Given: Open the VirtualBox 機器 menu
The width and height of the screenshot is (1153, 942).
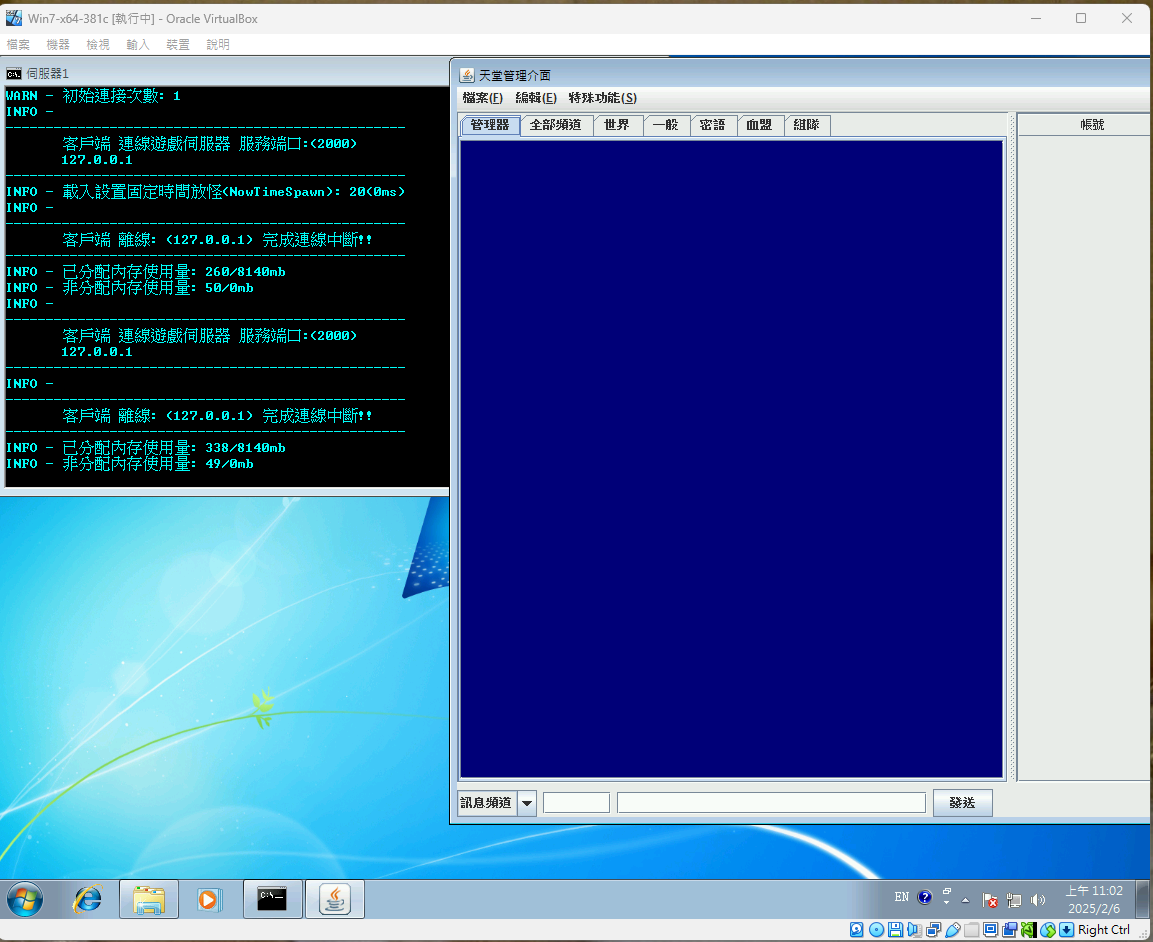Looking at the screenshot, I should pos(58,45).
